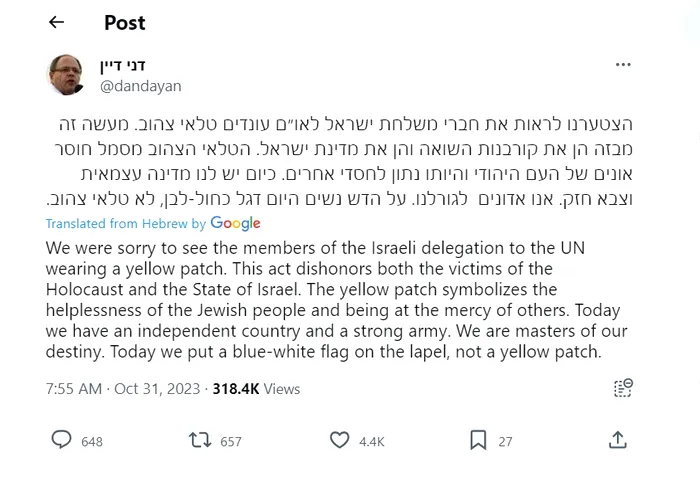Click the repost arrows icon
700x477 pixels.
point(200,440)
